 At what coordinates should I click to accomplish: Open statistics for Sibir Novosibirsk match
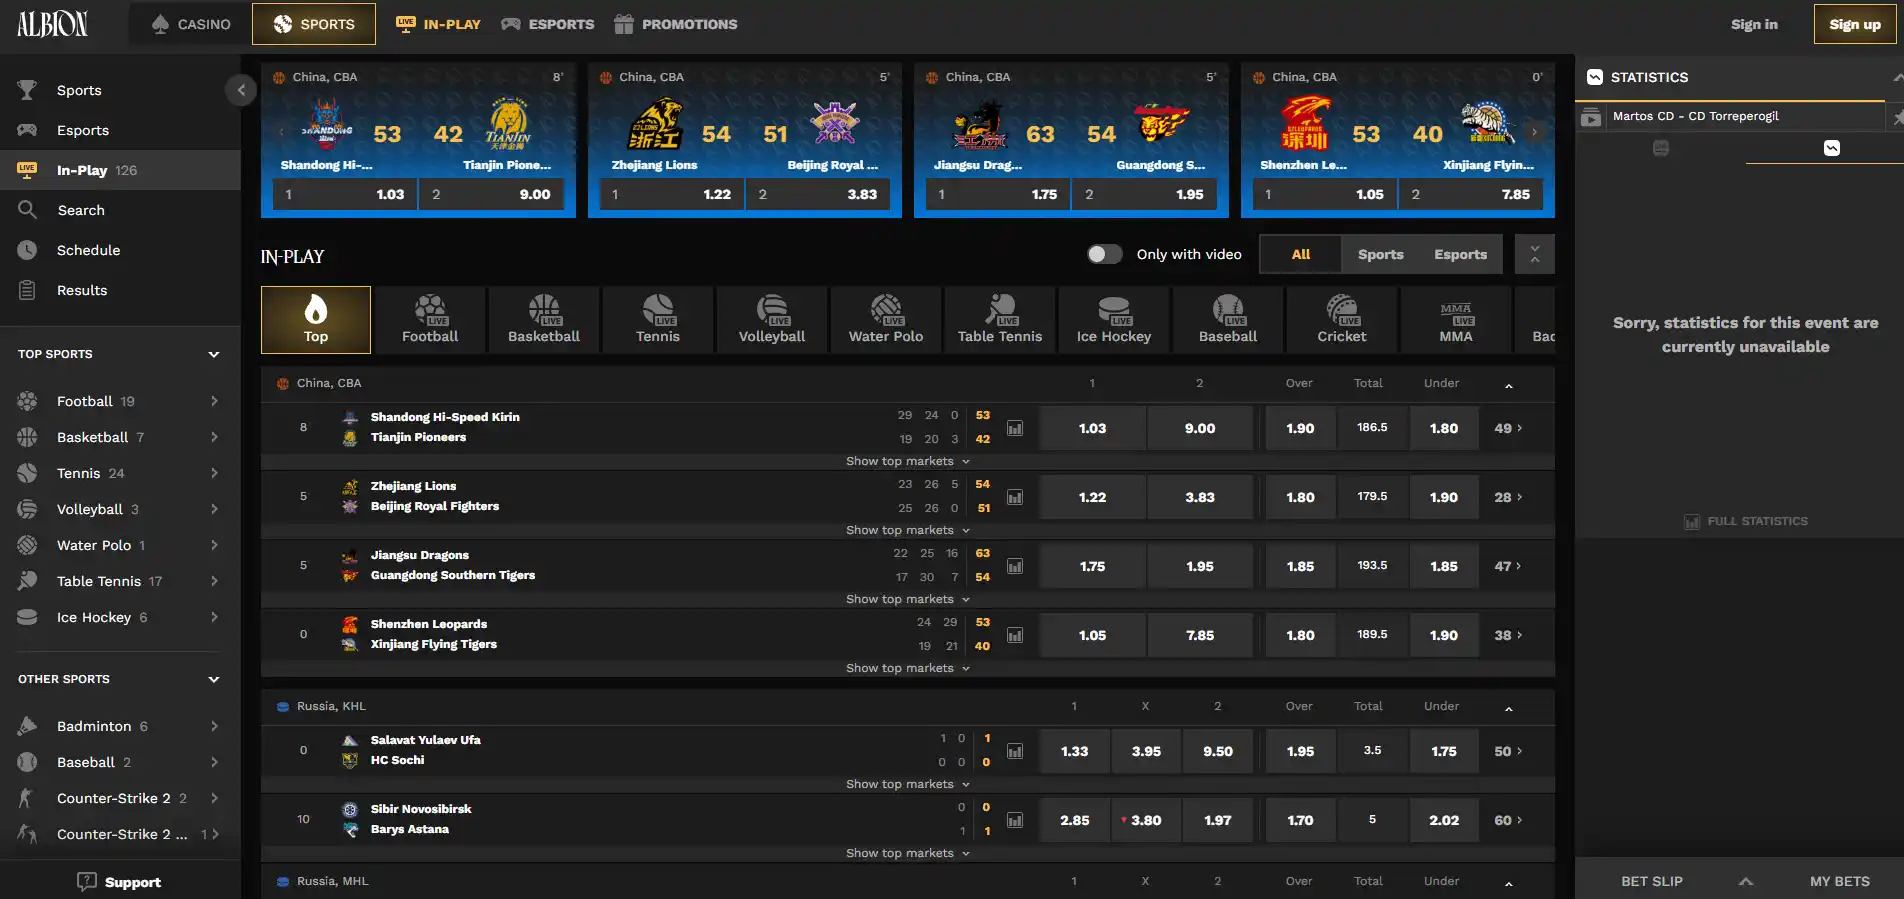(x=1015, y=820)
